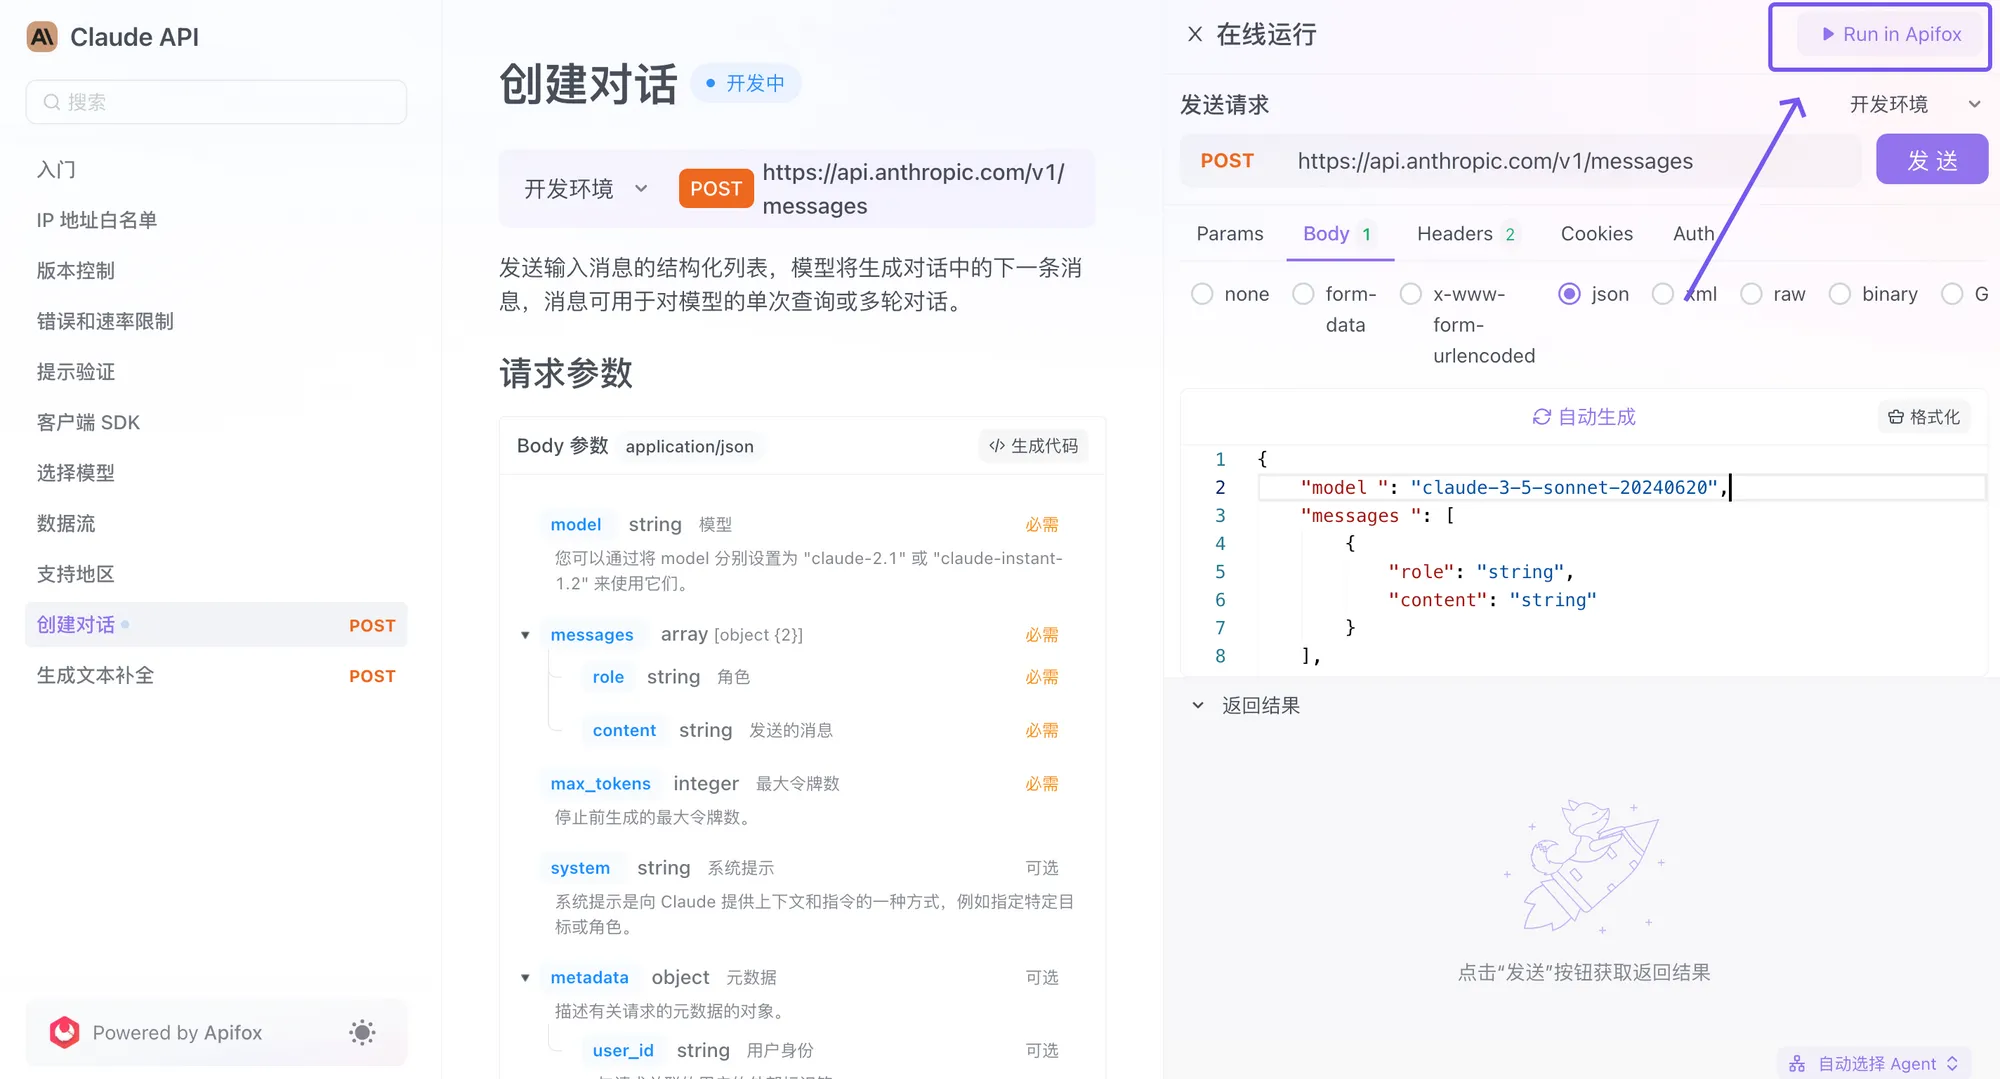Click the Powered by Apifox link
Image resolution: width=2000 pixels, height=1079 pixels.
[177, 1032]
